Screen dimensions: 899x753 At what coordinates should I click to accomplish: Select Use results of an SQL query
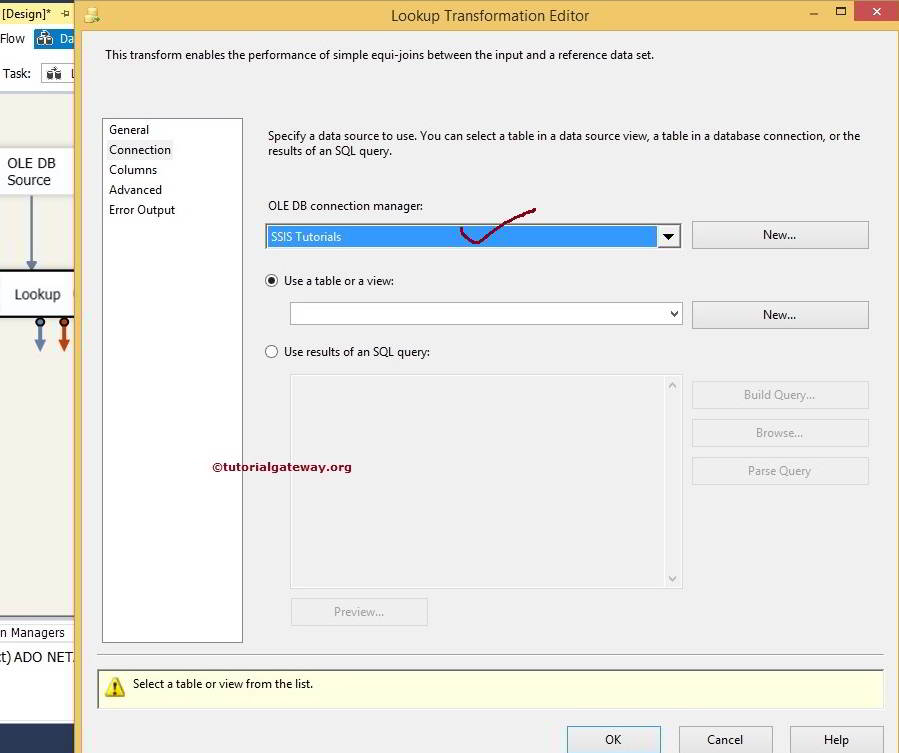(x=271, y=351)
